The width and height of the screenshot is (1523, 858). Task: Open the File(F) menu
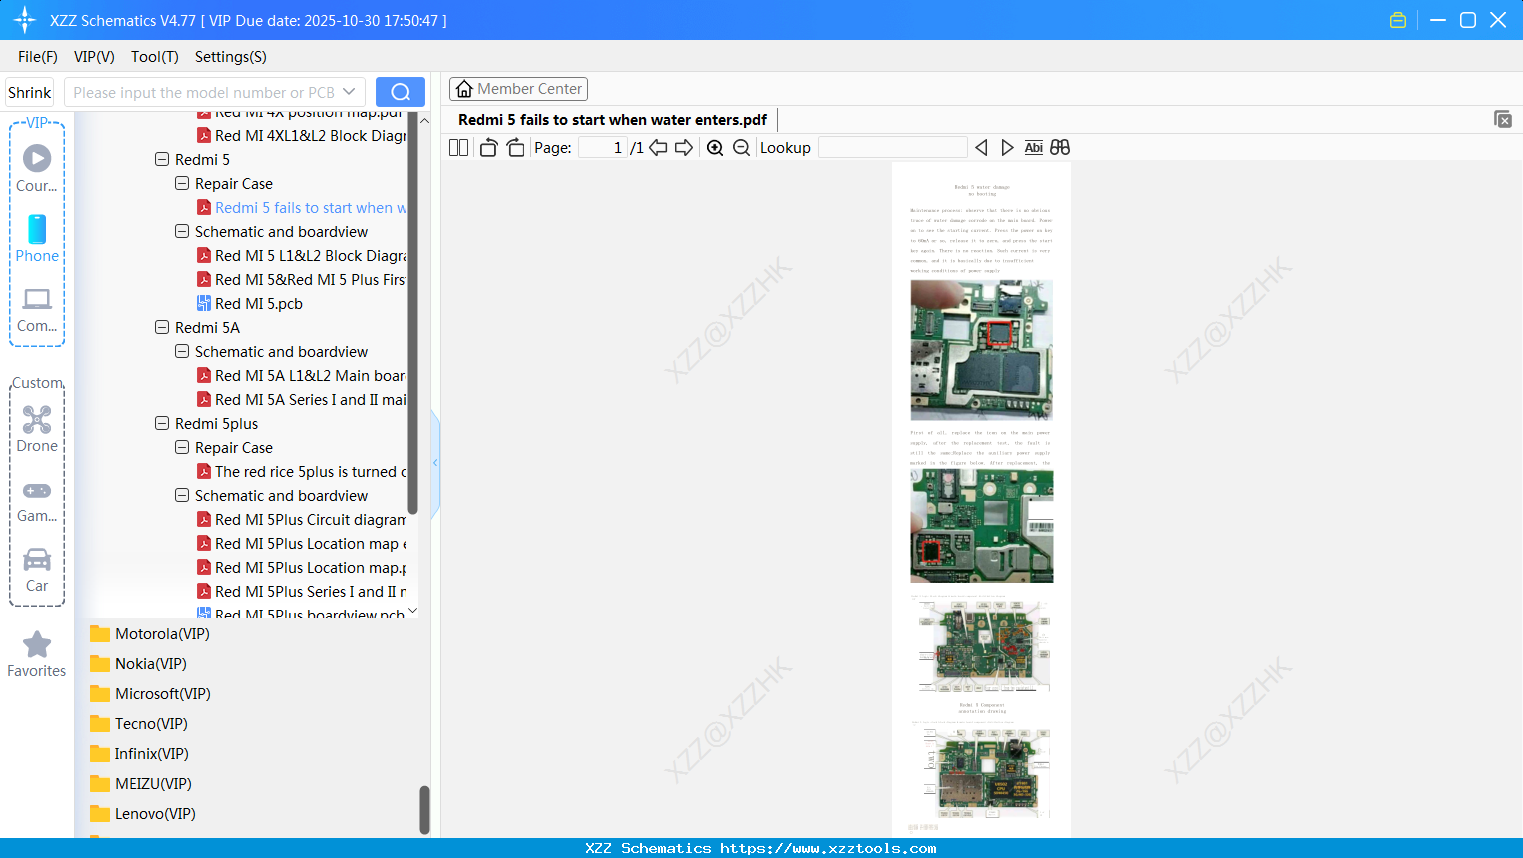point(38,57)
